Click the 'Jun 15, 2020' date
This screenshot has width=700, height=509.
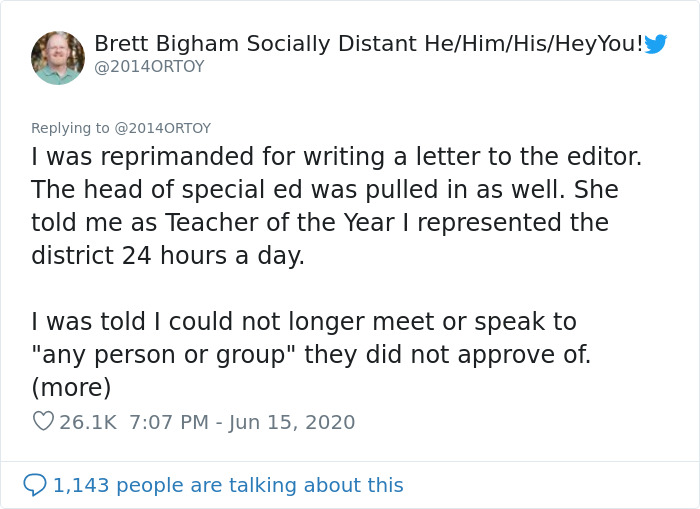(x=292, y=422)
